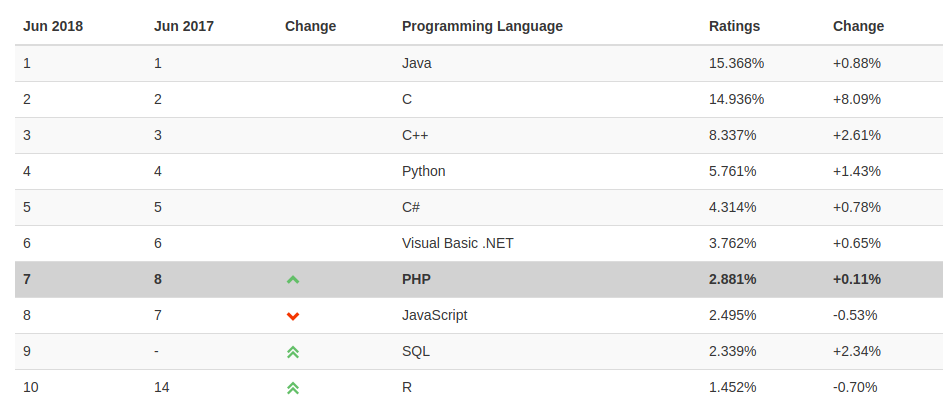This screenshot has width=951, height=404.
Task: Select the 'Visual Basic .NET' cell
Action: (x=458, y=243)
